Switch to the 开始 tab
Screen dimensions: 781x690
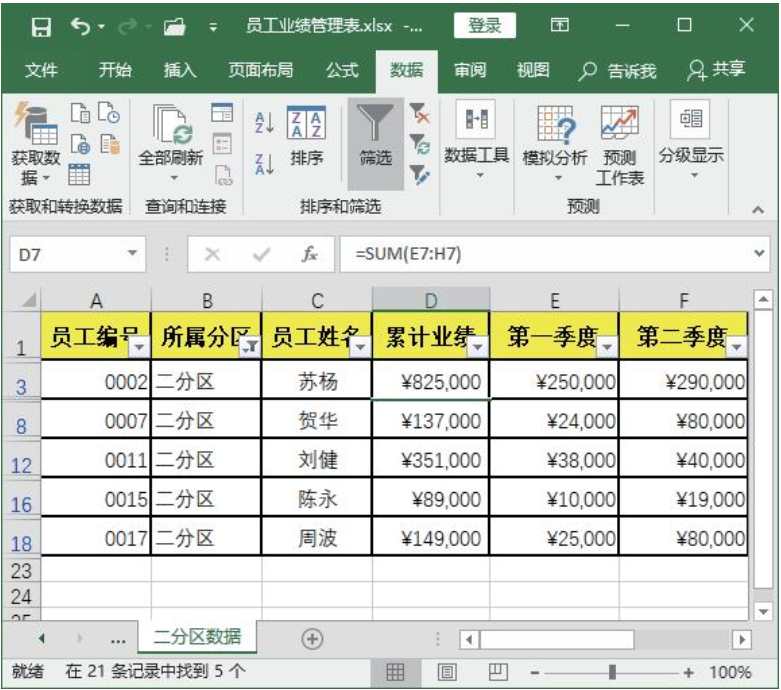tap(115, 70)
